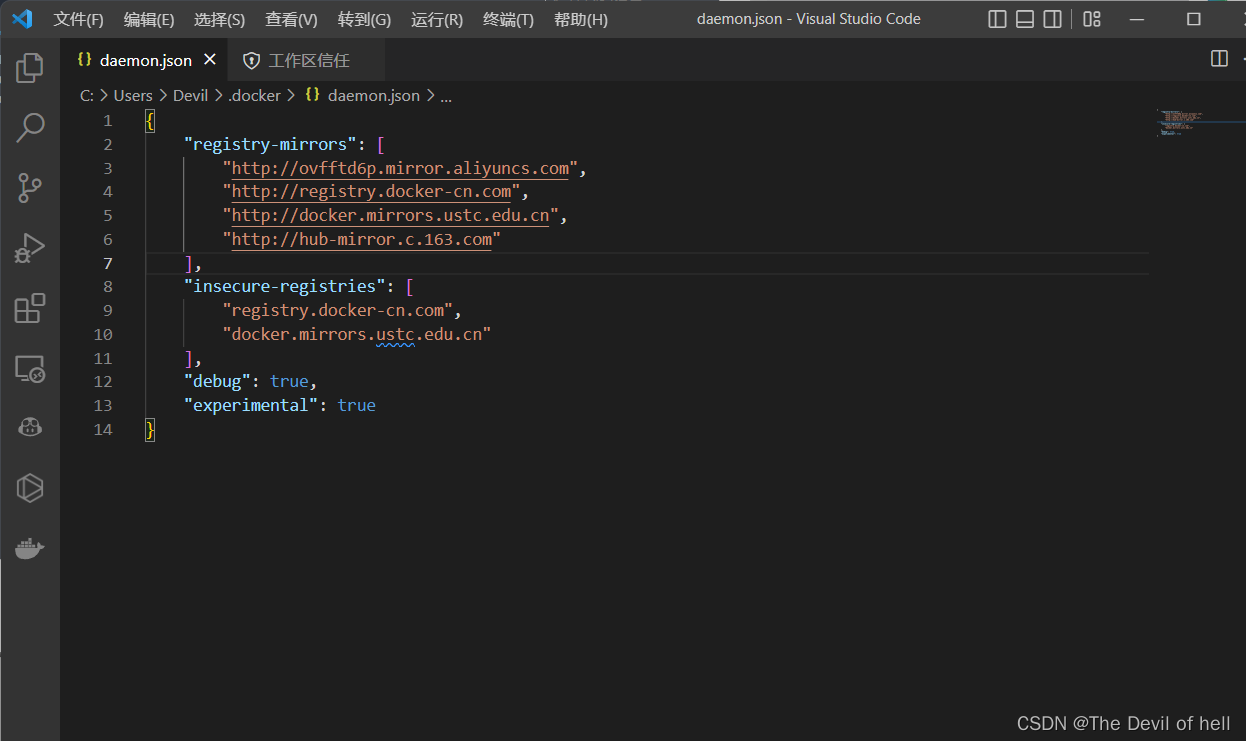
Task: Switch to the daemon.json tab
Action: tap(145, 60)
